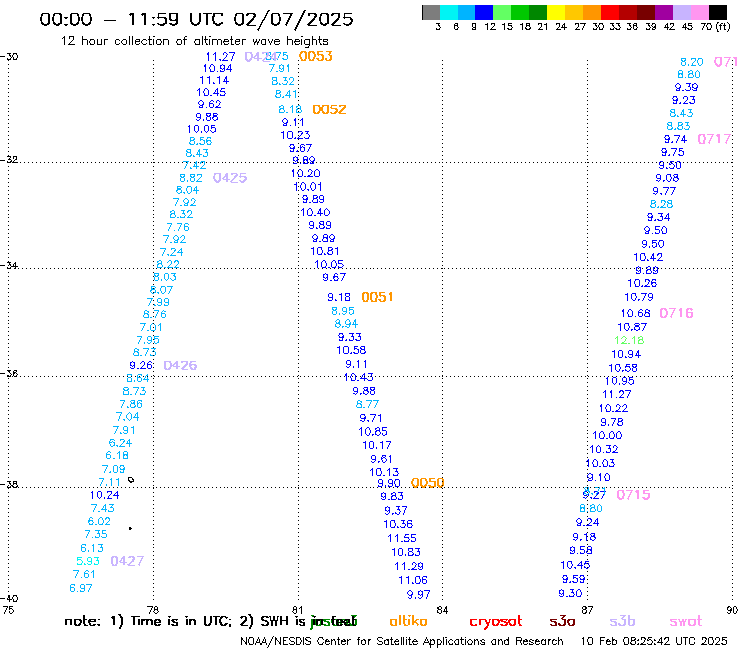
Task: Click wave height value 6.97
Action: point(81,589)
